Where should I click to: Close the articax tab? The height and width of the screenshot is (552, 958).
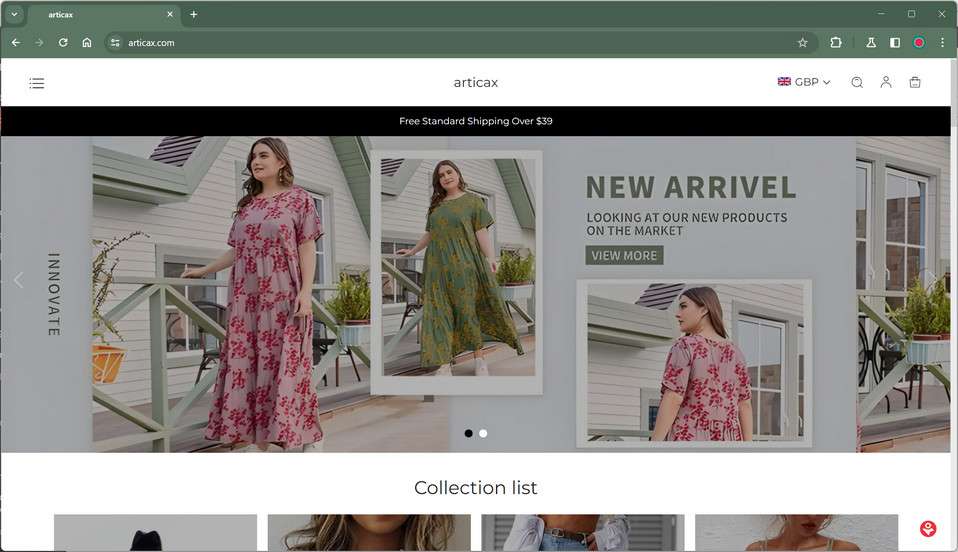pos(170,14)
